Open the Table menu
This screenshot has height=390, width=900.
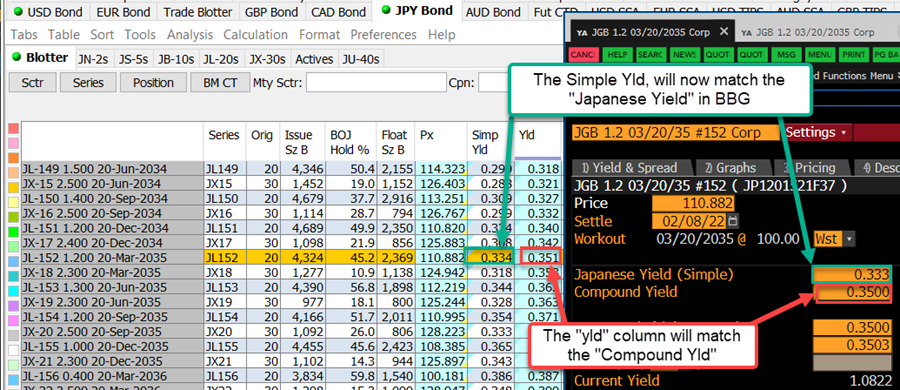coord(64,35)
